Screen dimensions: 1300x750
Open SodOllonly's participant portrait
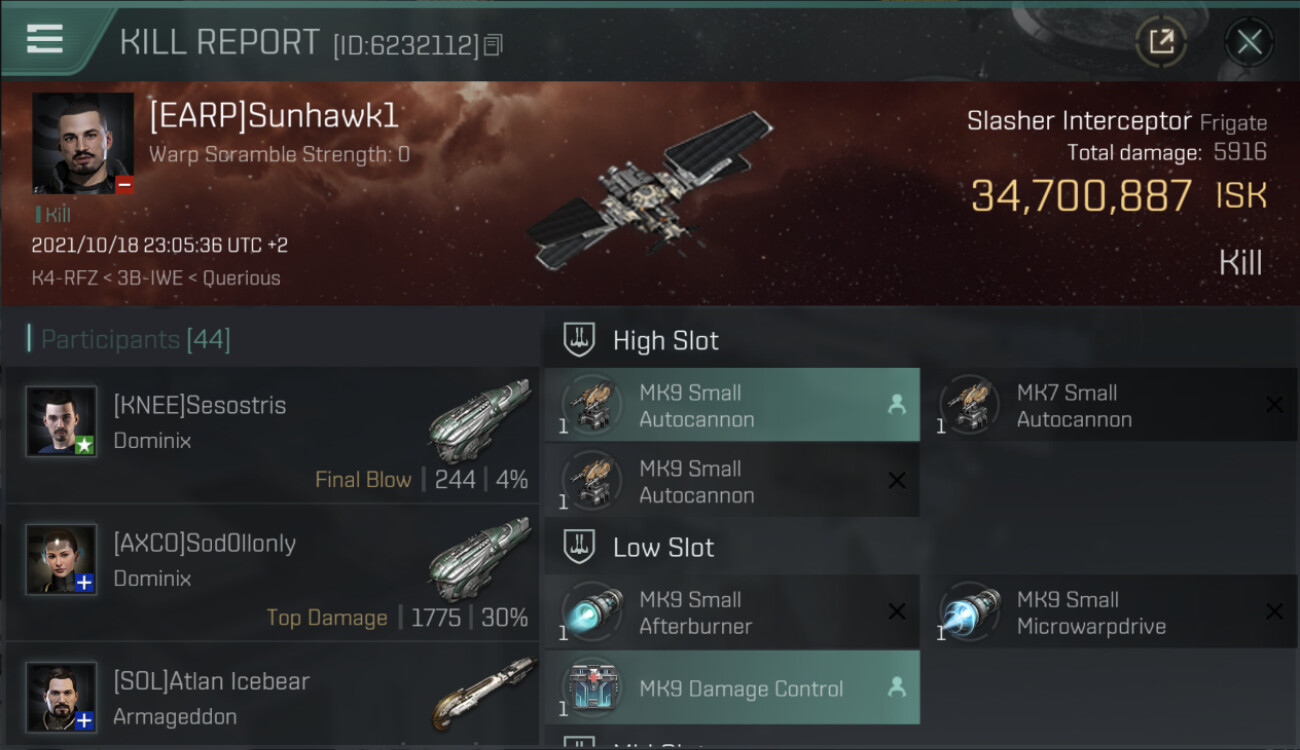point(62,559)
